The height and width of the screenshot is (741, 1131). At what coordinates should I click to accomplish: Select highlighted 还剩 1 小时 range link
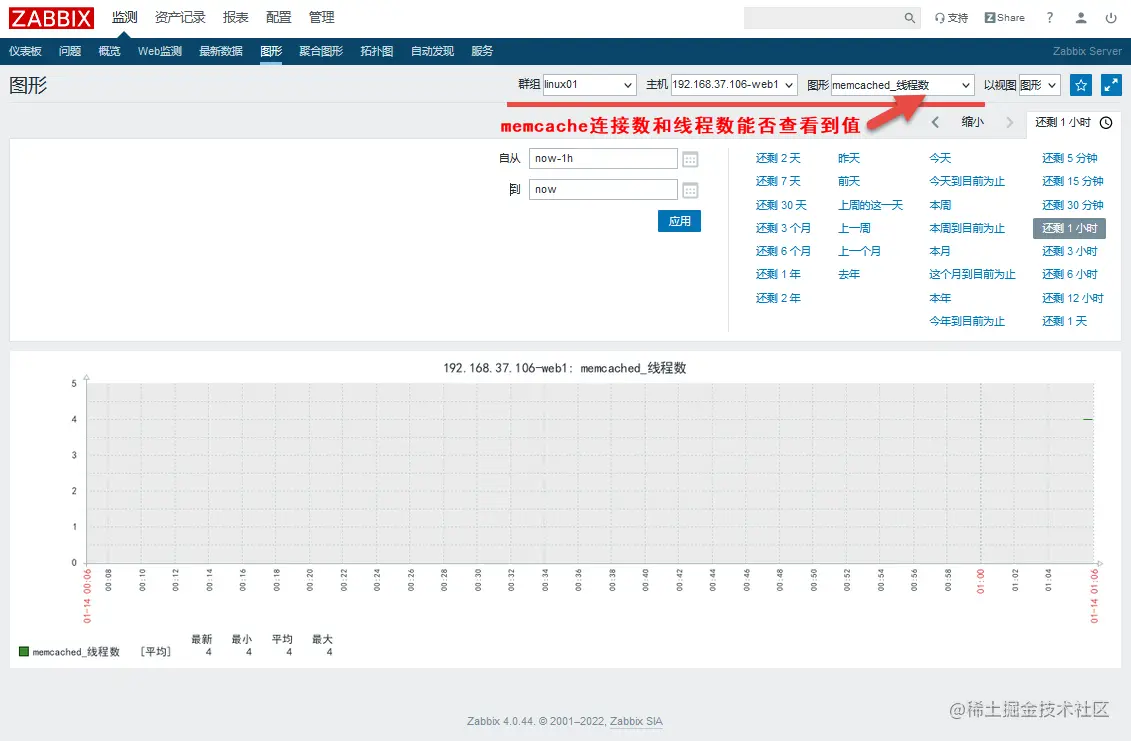coord(1070,228)
